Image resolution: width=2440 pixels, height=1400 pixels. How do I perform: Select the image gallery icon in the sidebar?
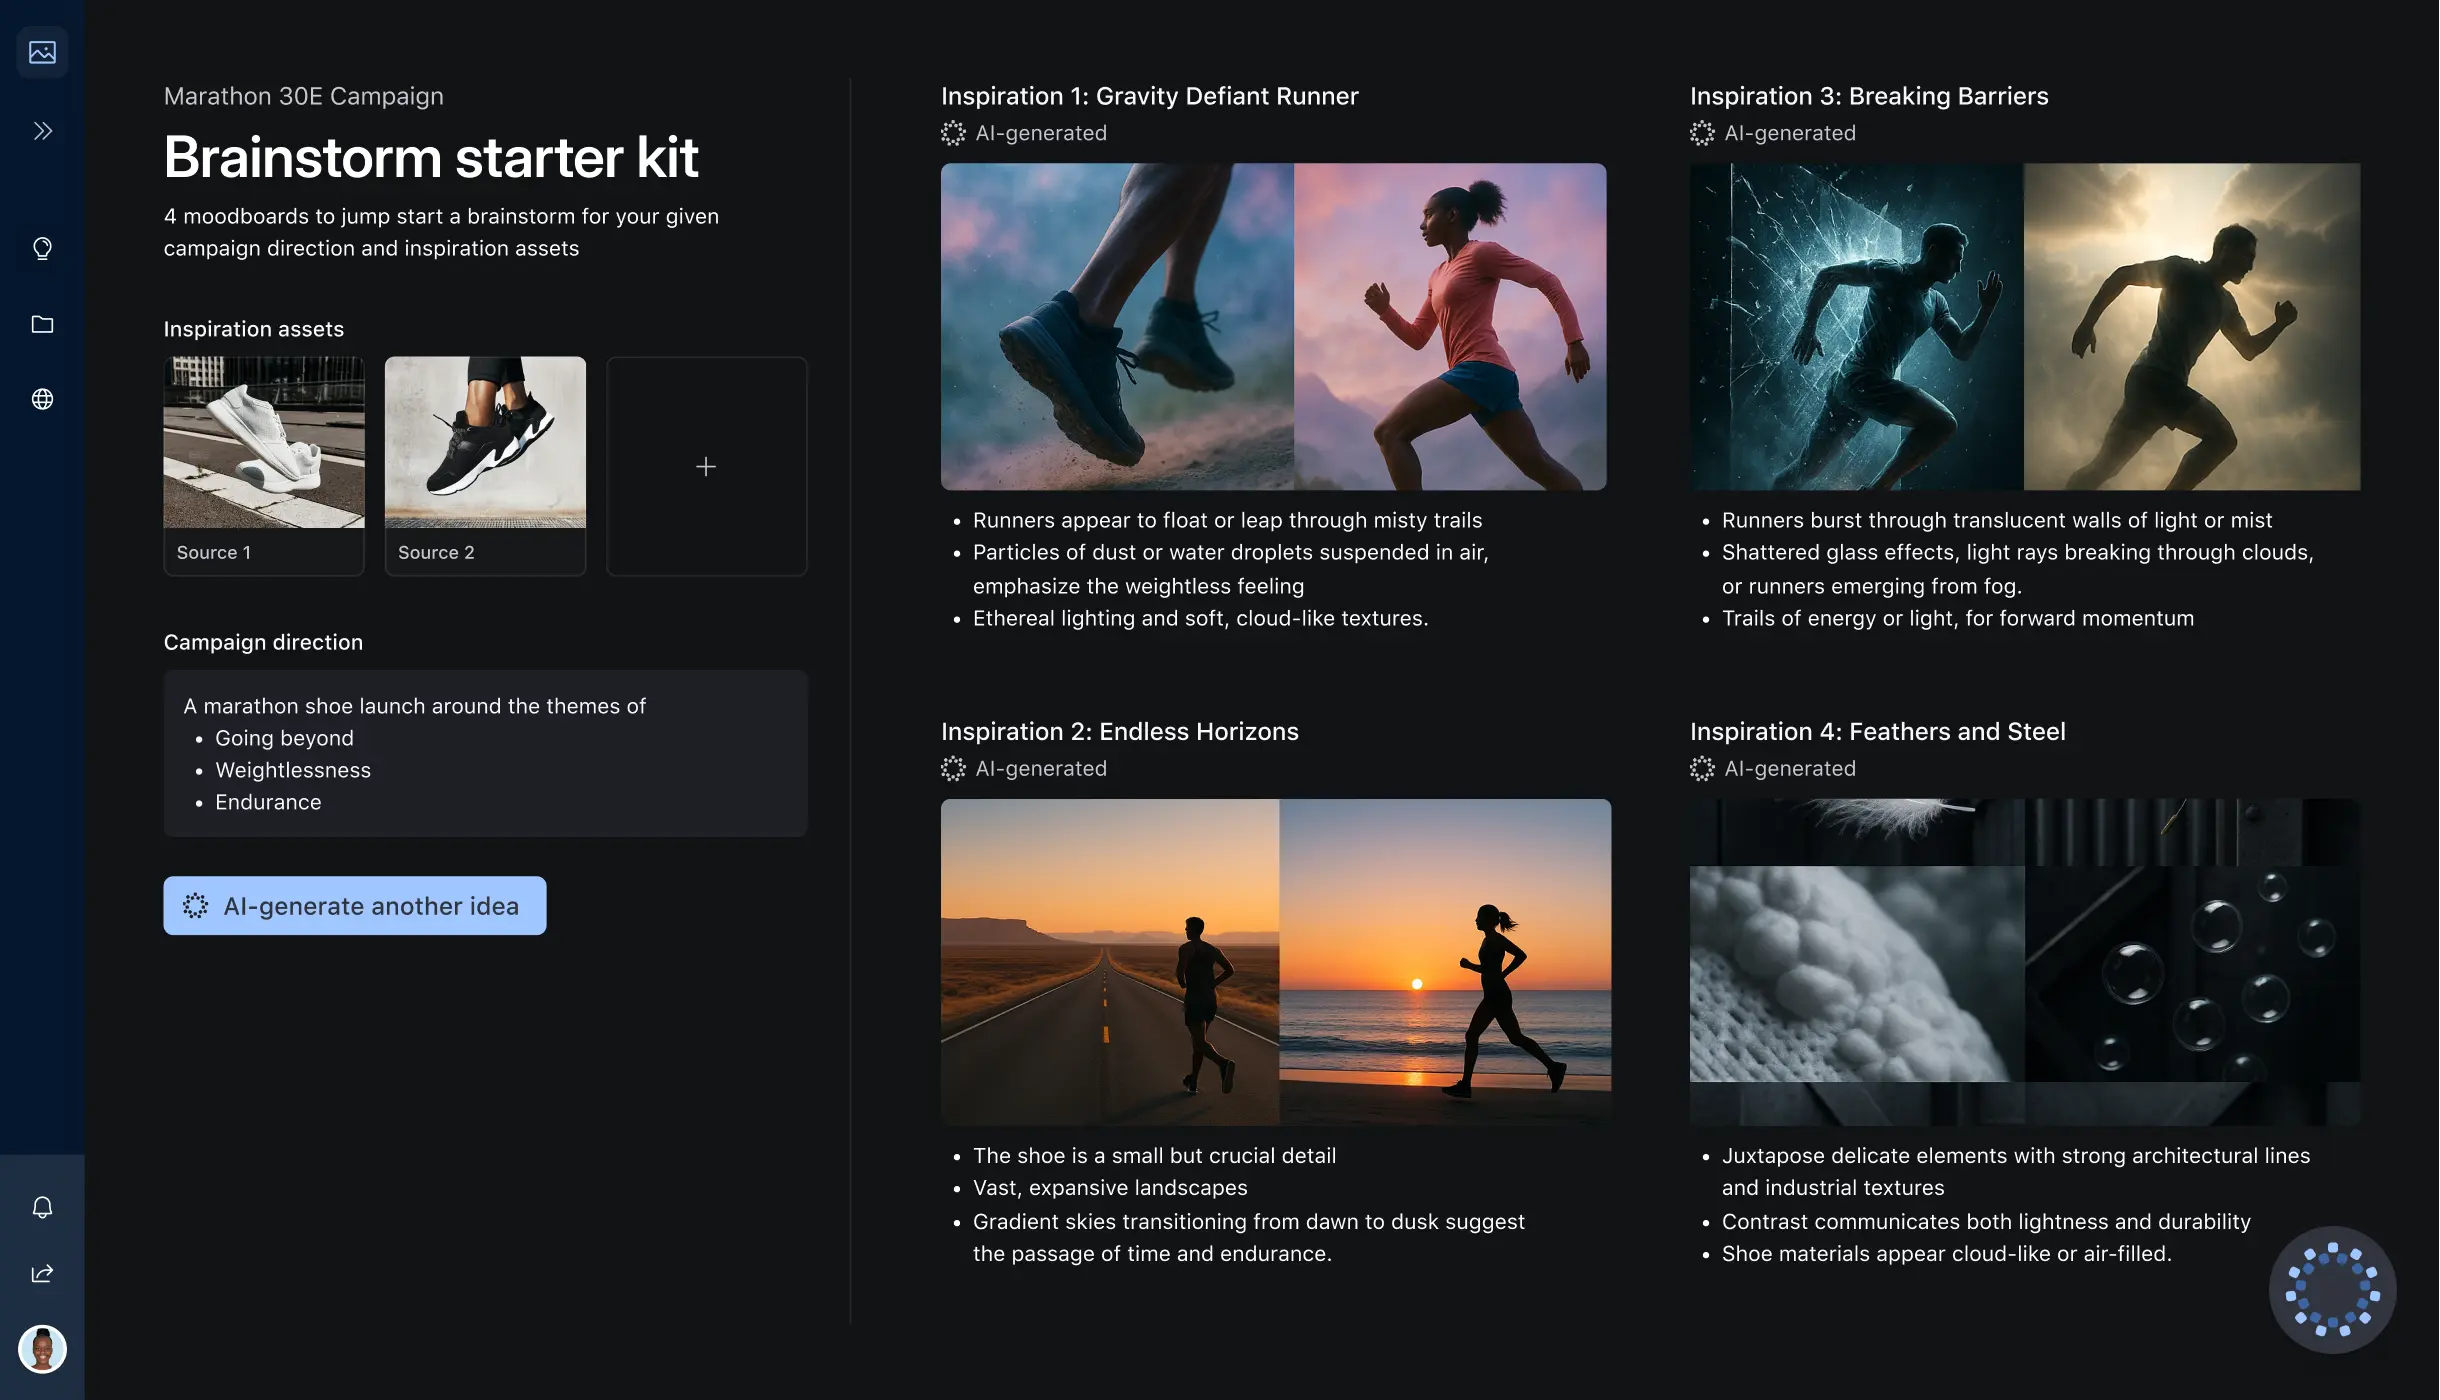42,52
